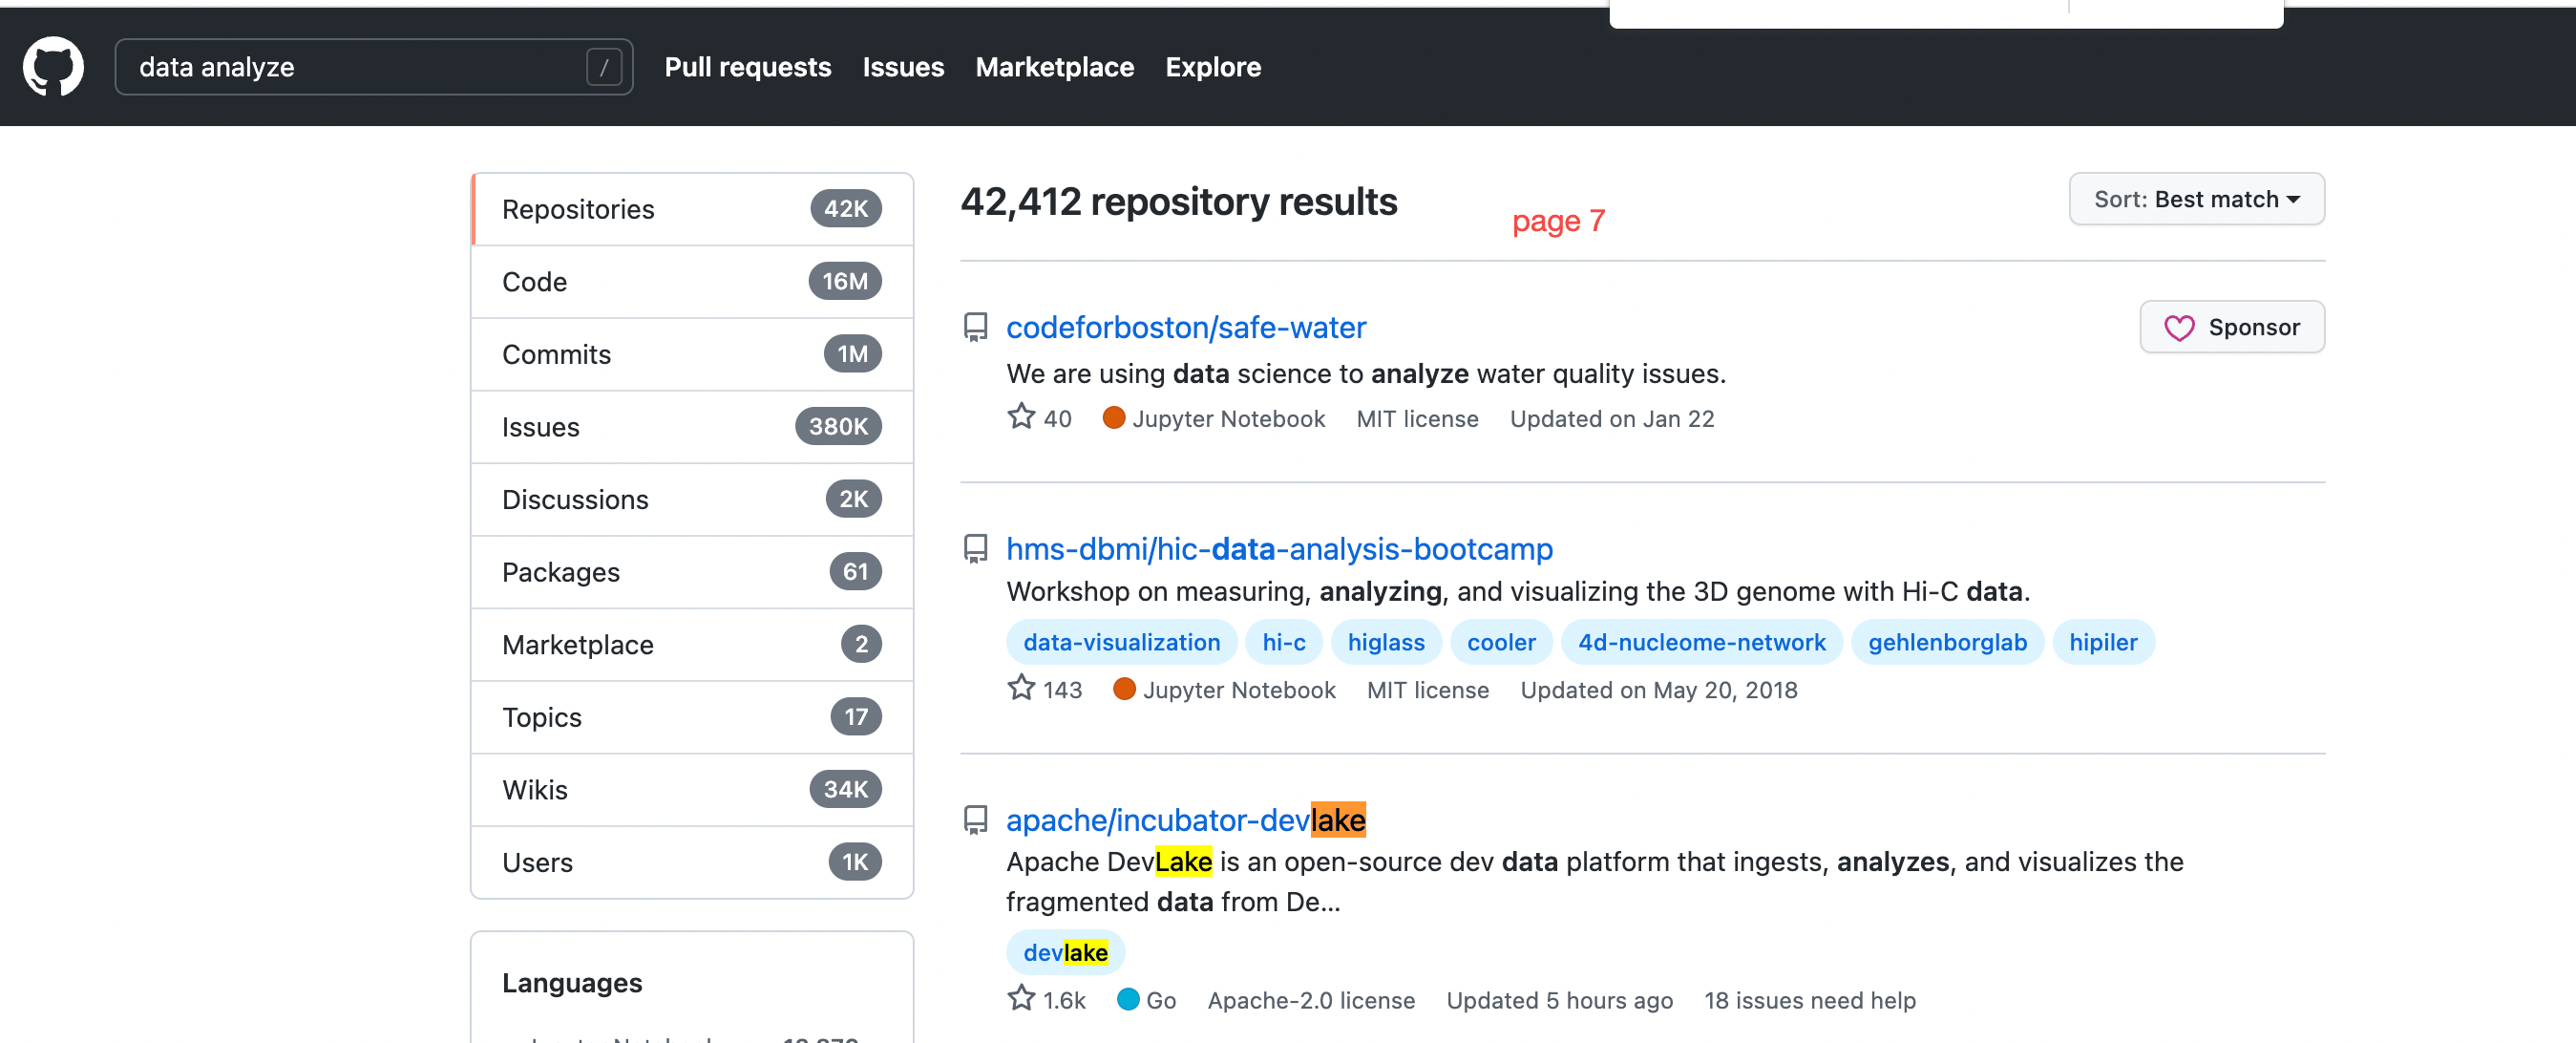Click star icon on apache/incubator-devlake
Image resolution: width=2576 pixels, height=1043 pixels.
click(1020, 998)
